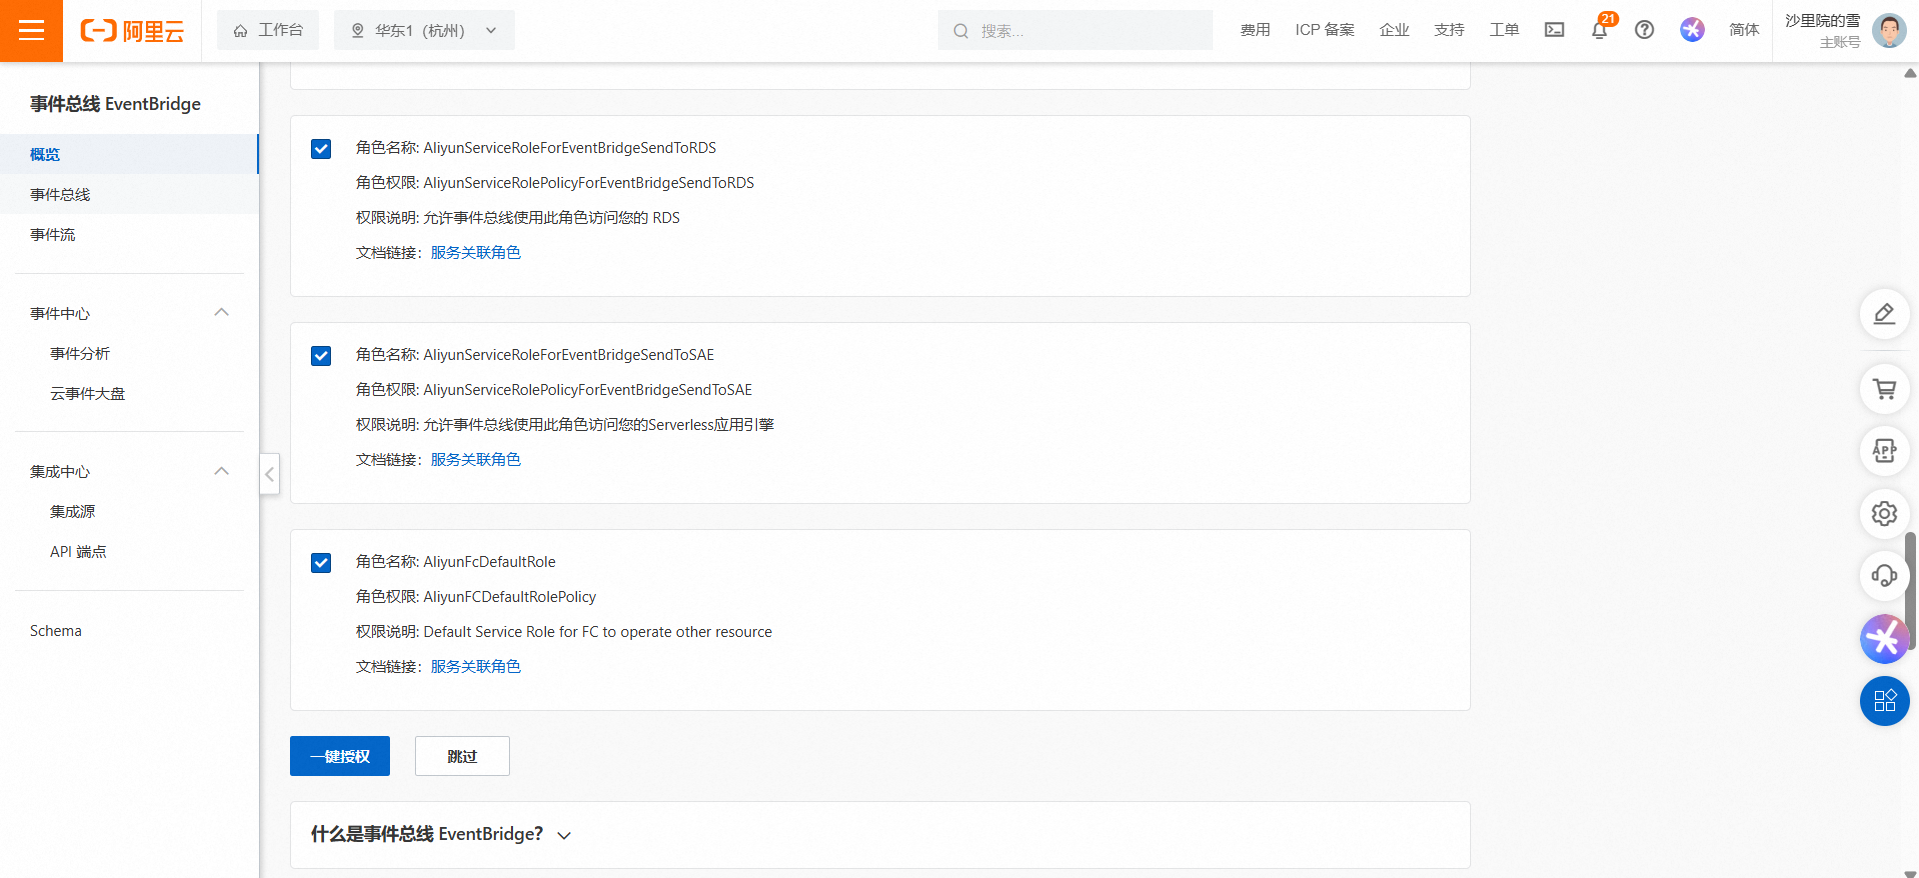Collapse the 集成中心 section
The image size is (1919, 878).
pos(222,471)
